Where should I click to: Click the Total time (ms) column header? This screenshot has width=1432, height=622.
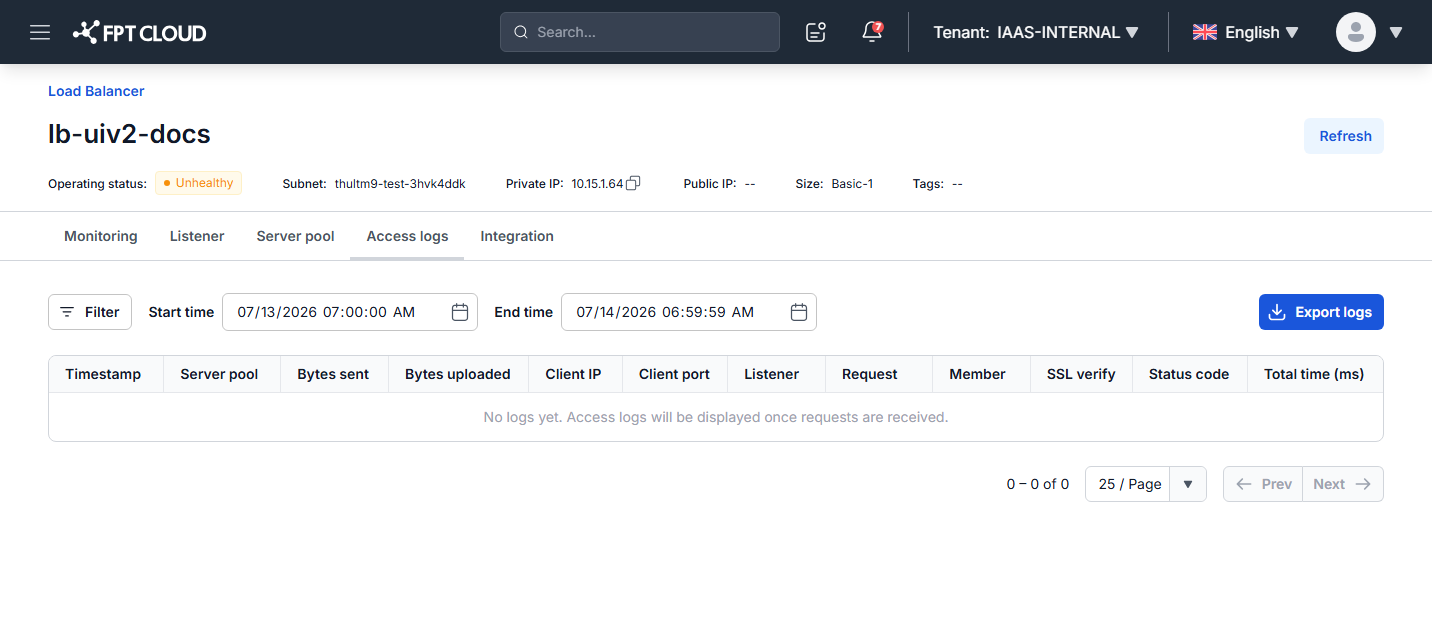[1314, 374]
